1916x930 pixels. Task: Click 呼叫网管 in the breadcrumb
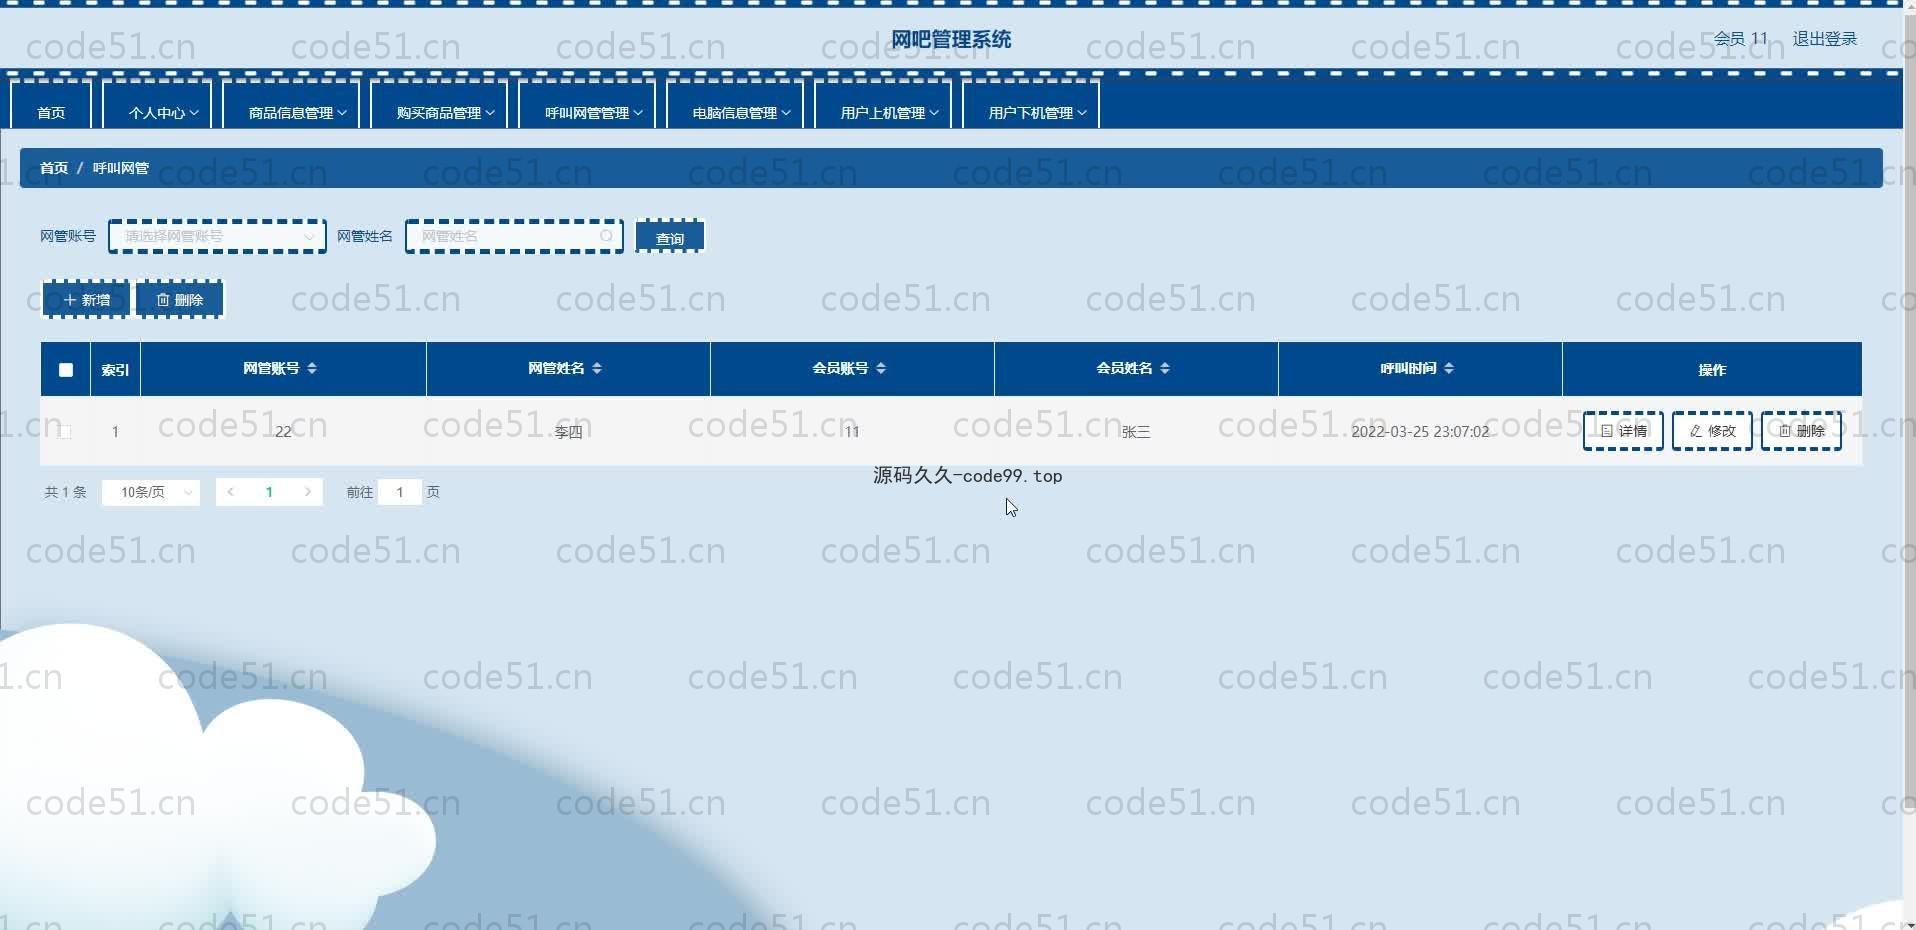coord(121,168)
